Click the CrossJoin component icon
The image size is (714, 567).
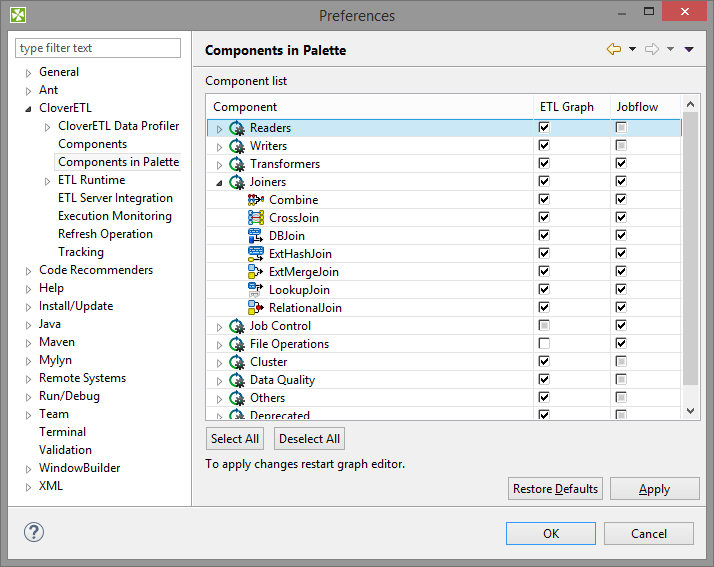255,218
